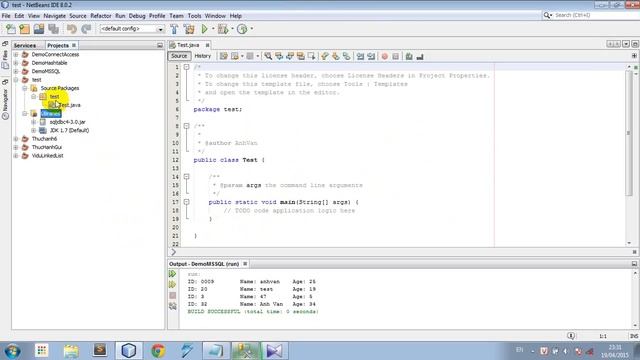
Task: Build the project with hammer icon
Action: [x=174, y=29]
